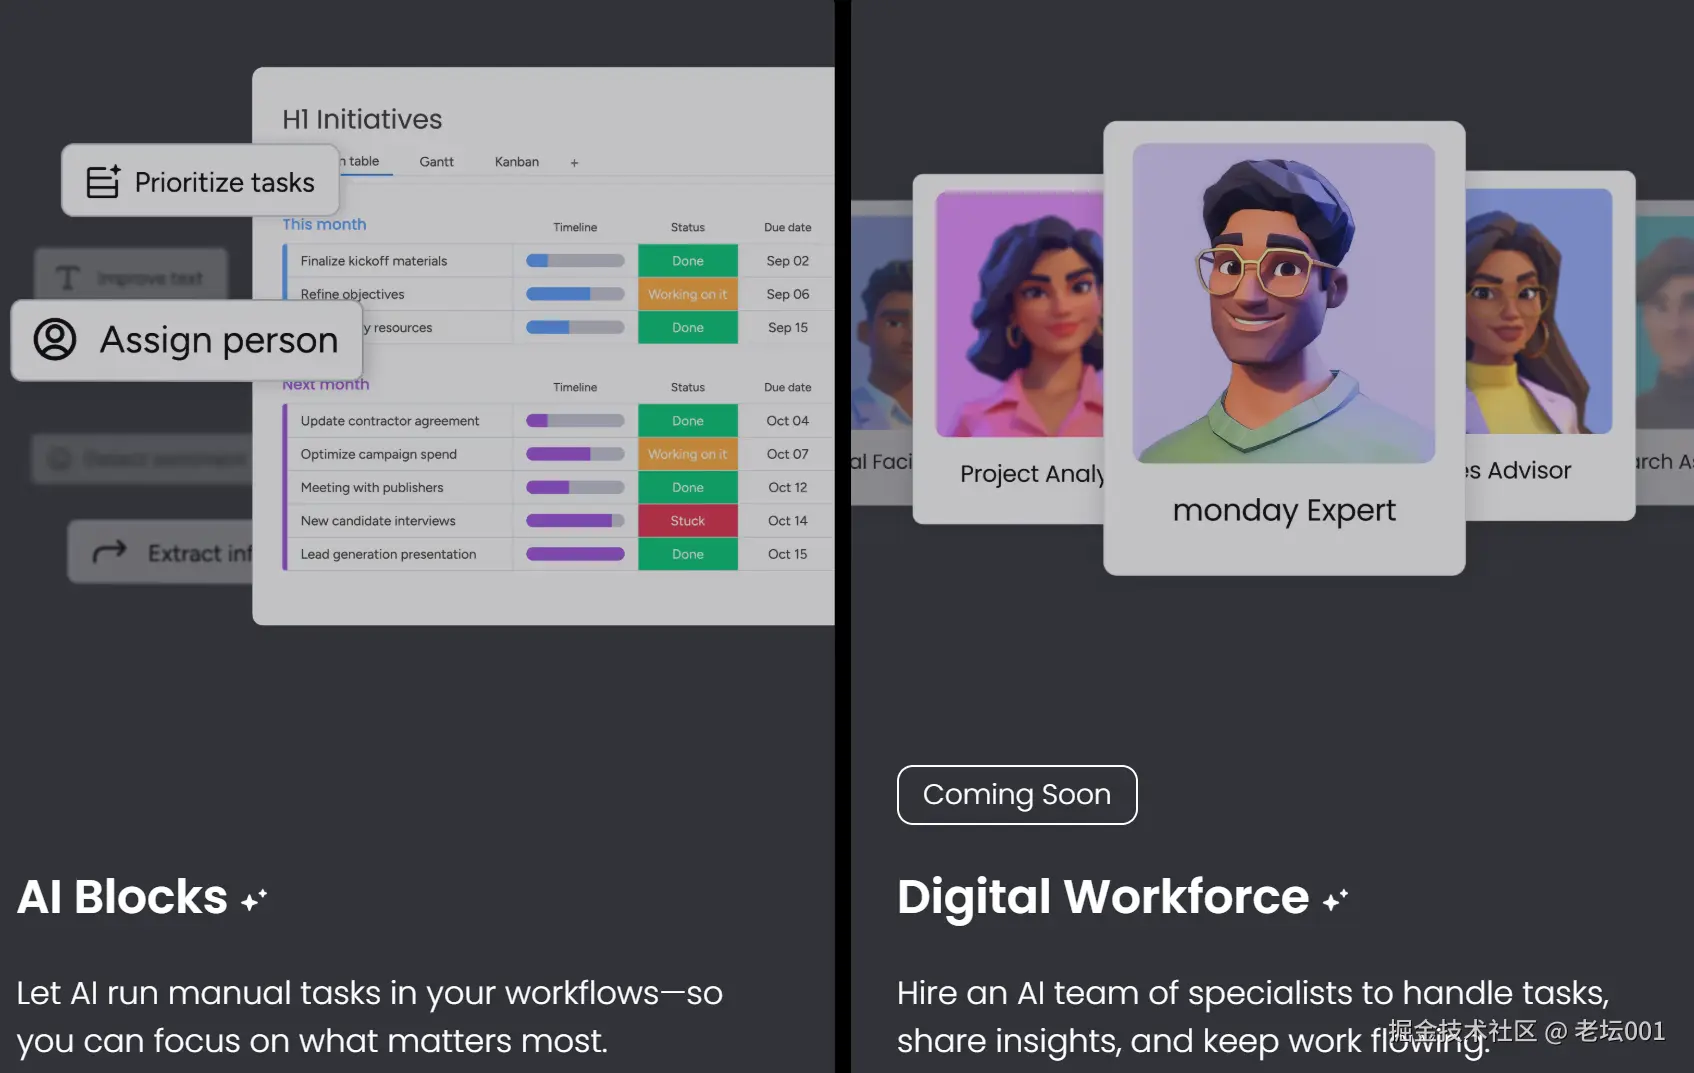Click the Refine objectives timeline bar
This screenshot has width=1694, height=1073.
pyautogui.click(x=575, y=294)
